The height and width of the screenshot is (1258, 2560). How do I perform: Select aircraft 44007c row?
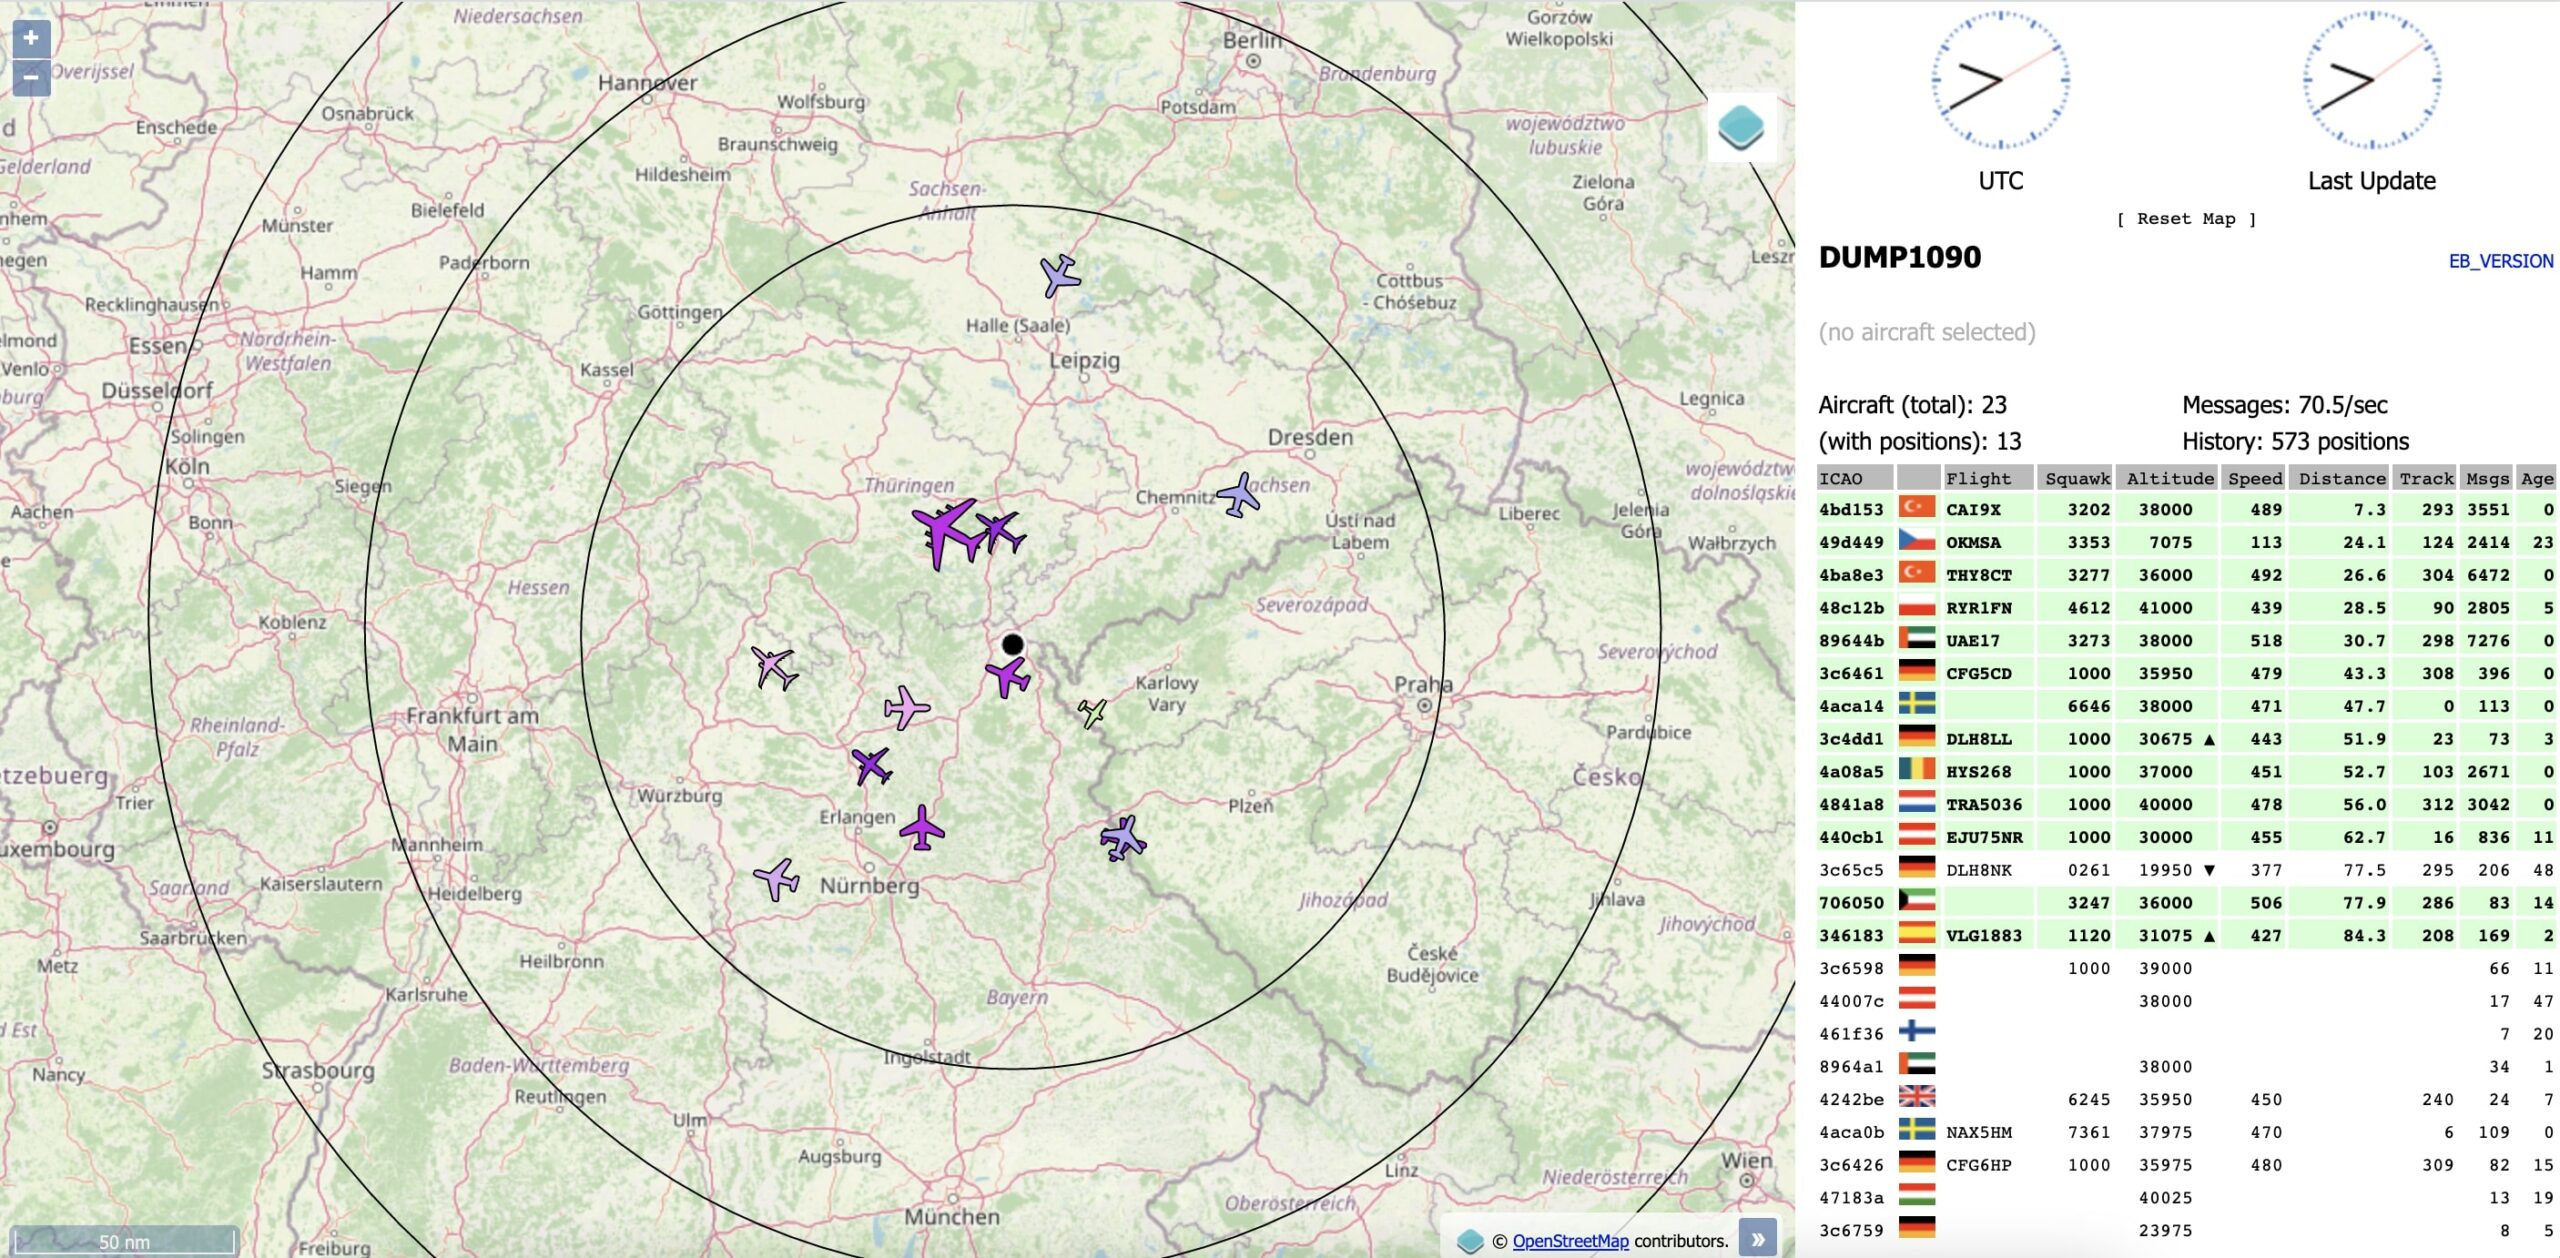2186,1001
